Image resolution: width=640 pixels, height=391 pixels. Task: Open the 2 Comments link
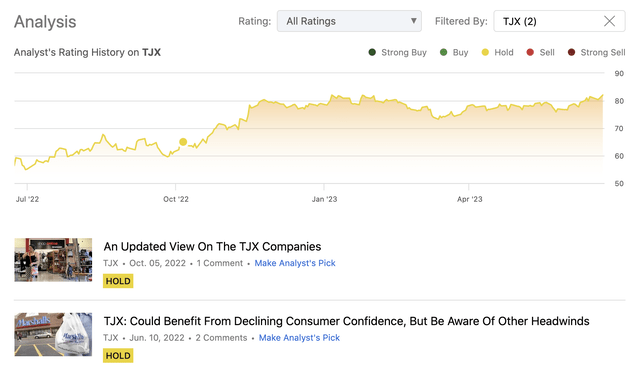[221, 338]
